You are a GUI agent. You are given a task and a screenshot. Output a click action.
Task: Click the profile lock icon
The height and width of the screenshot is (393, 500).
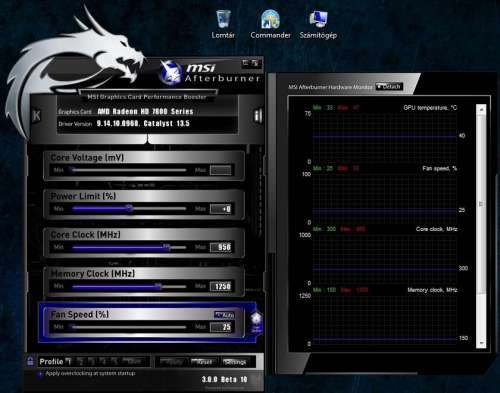(30, 361)
